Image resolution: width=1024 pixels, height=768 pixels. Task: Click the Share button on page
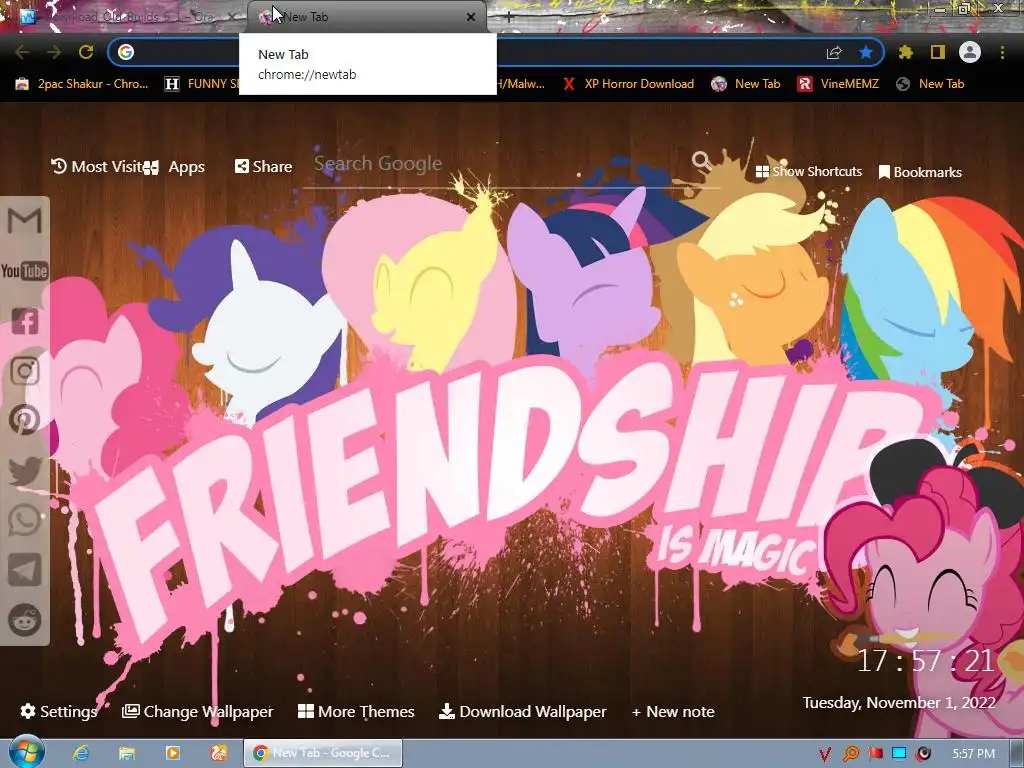pyautogui.click(x=263, y=167)
